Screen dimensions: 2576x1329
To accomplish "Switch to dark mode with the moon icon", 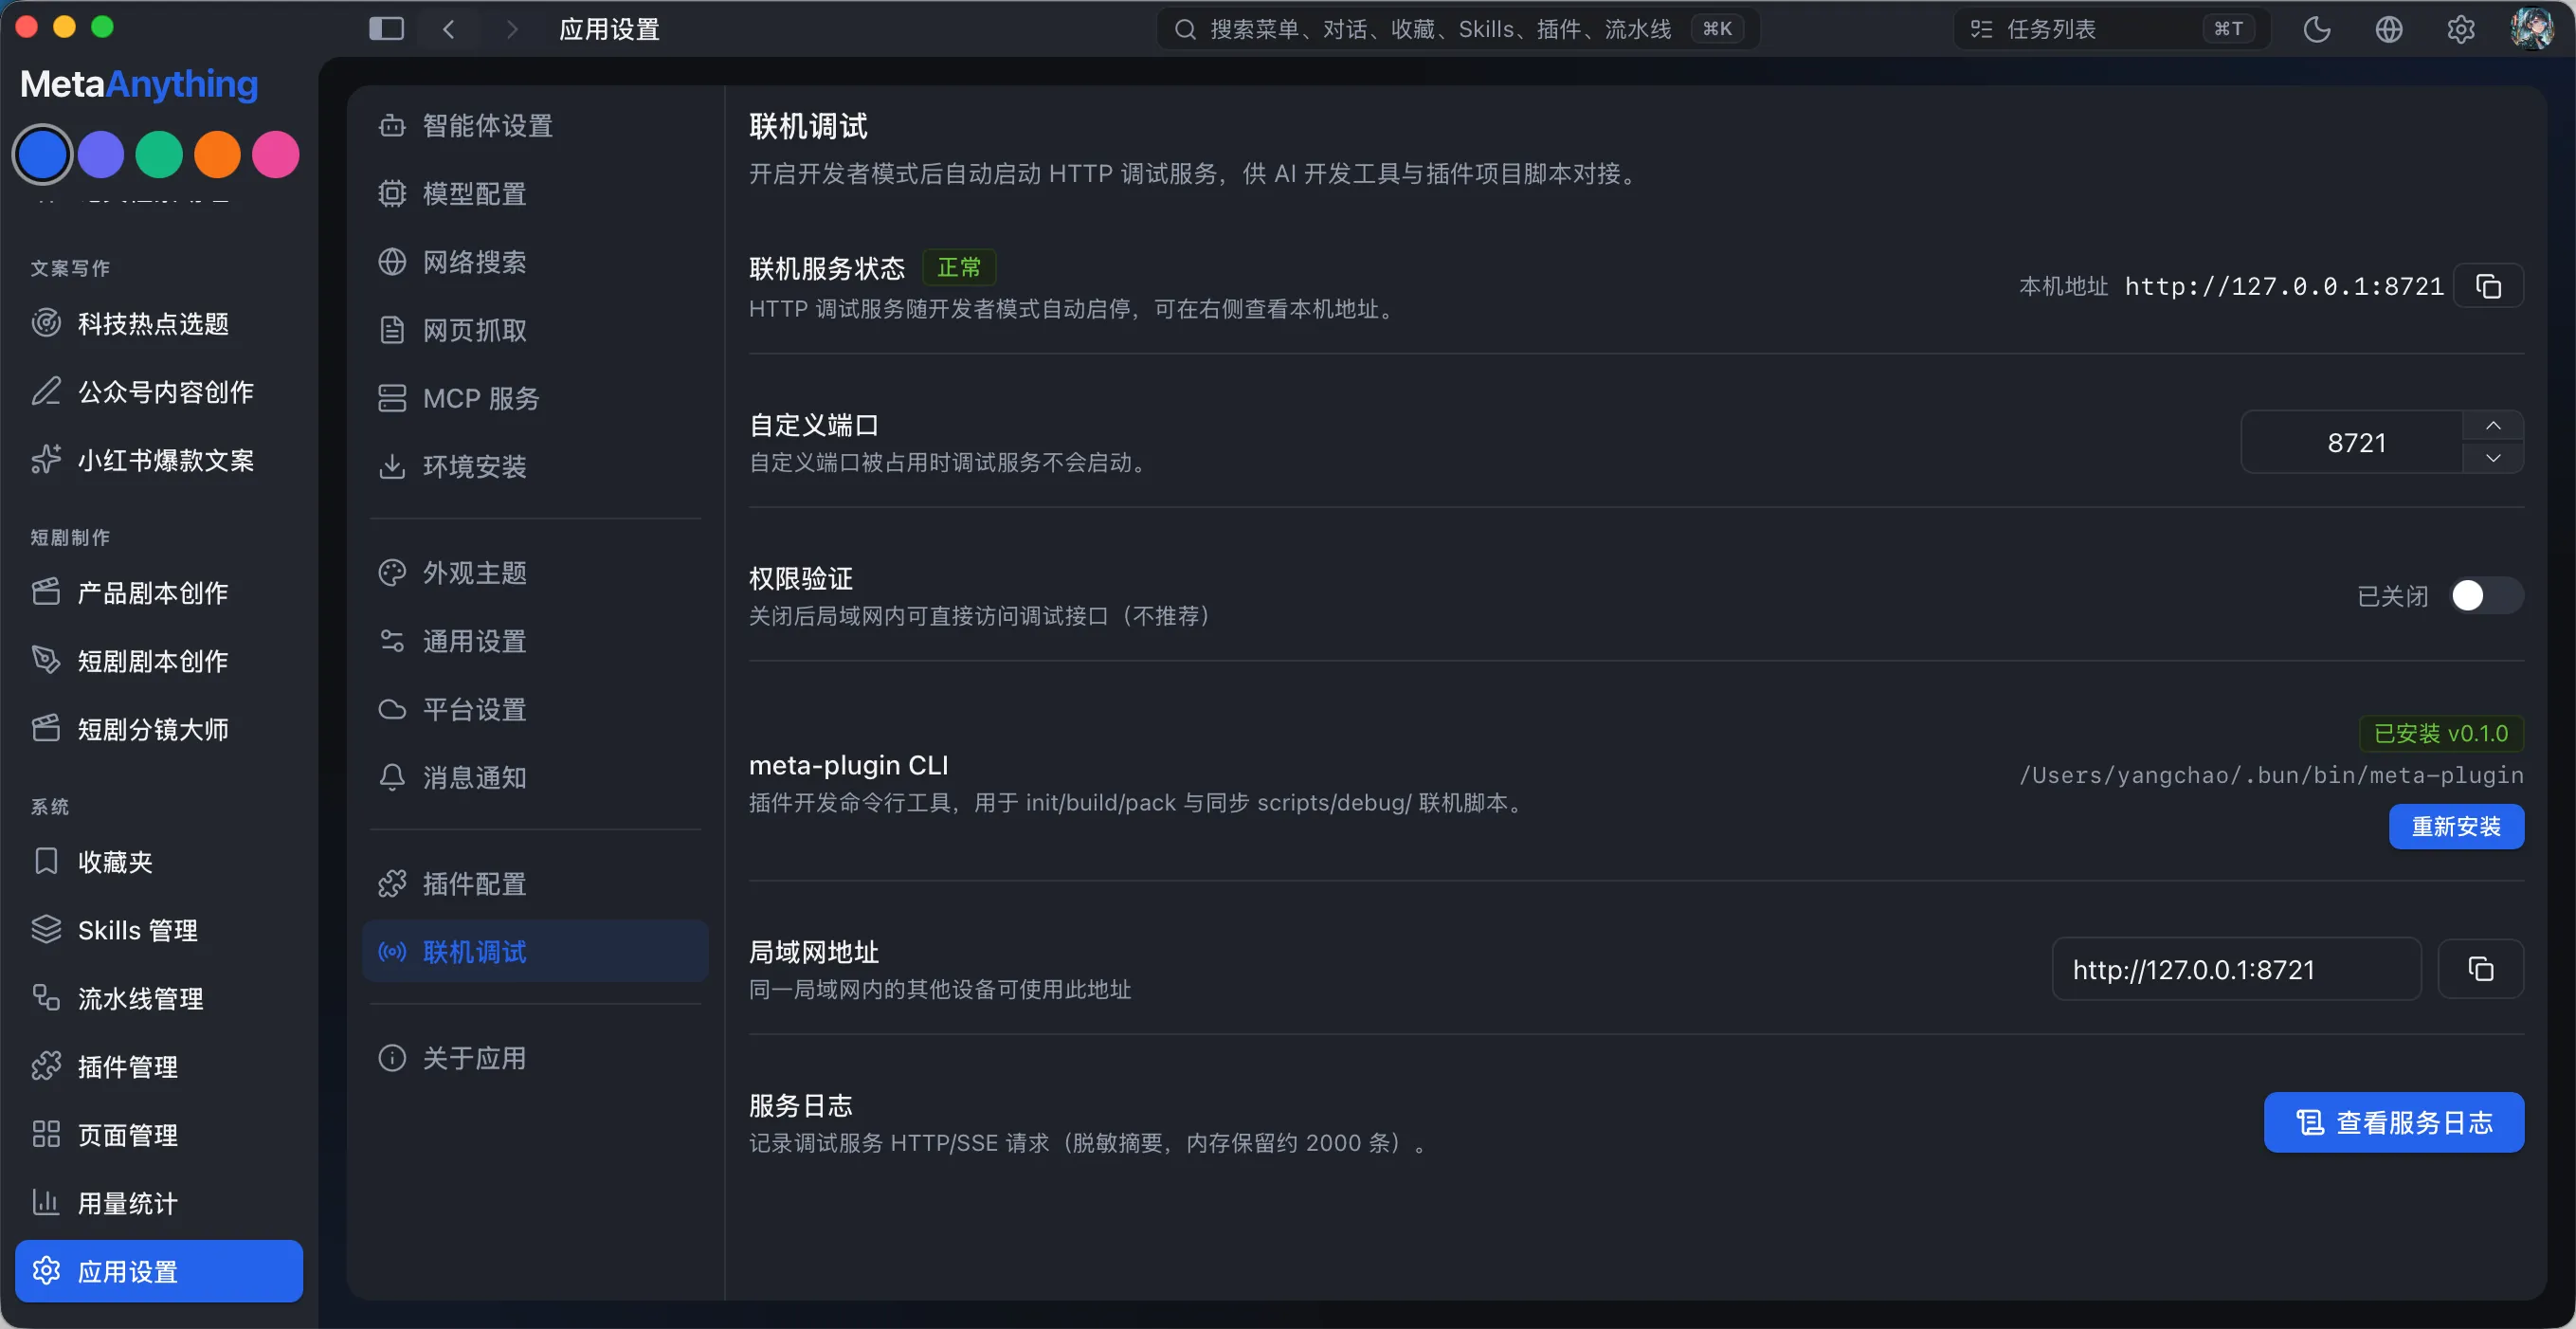I will [2316, 29].
